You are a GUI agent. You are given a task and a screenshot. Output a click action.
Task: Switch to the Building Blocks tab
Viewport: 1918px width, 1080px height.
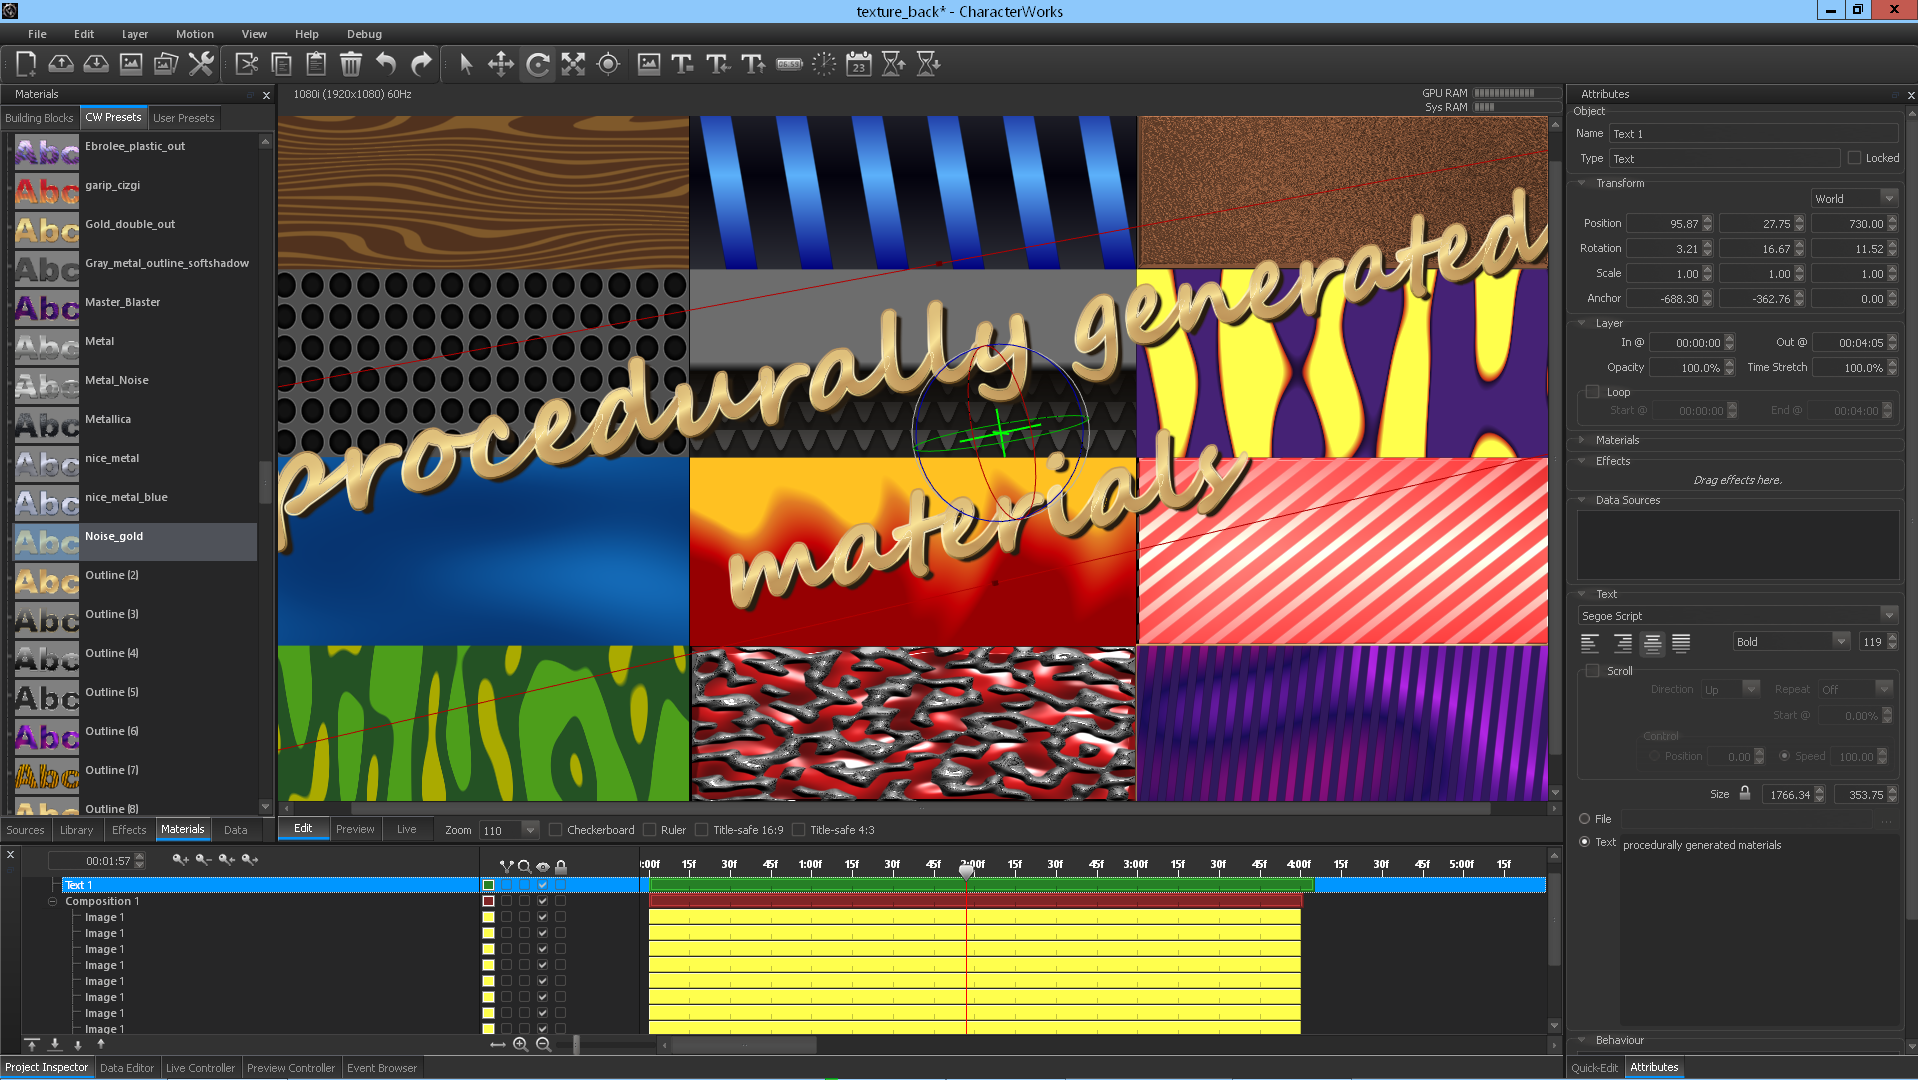click(x=39, y=118)
